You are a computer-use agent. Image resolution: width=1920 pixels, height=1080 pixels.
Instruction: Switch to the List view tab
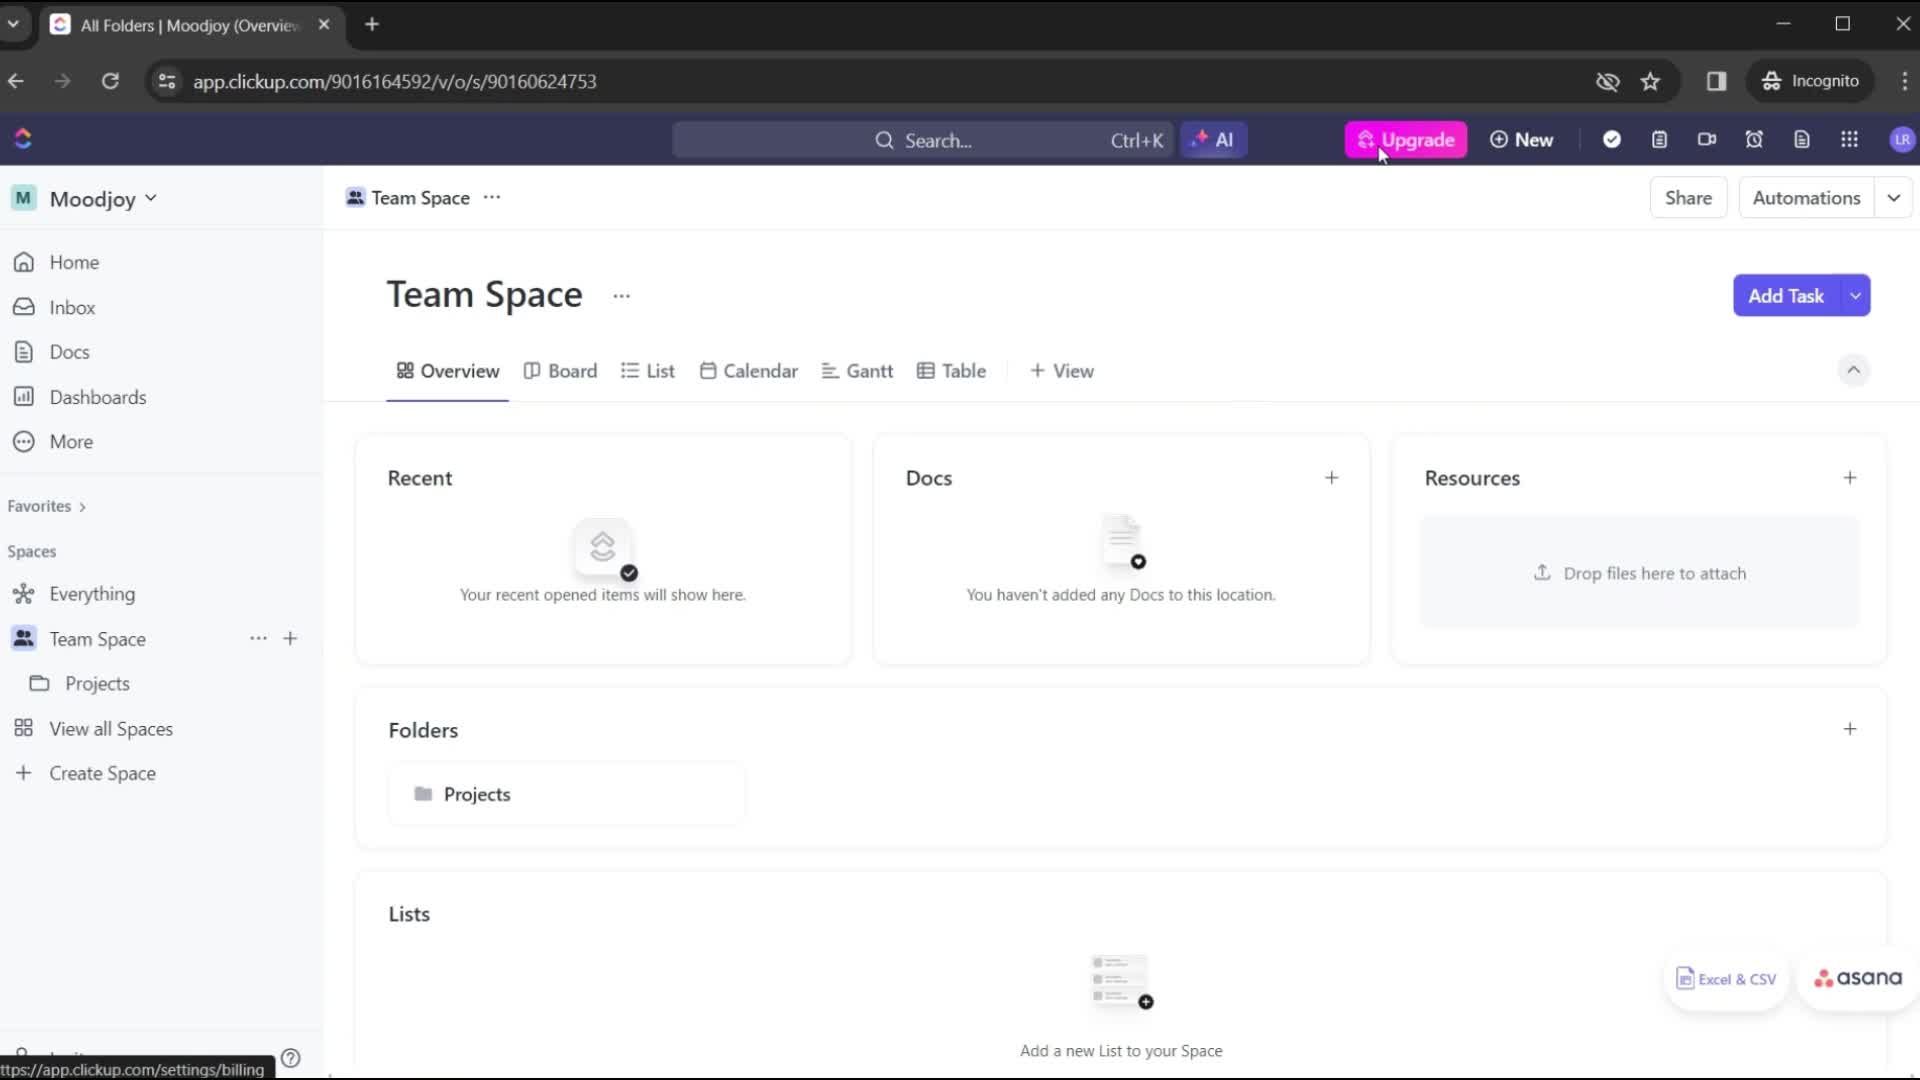(x=648, y=371)
